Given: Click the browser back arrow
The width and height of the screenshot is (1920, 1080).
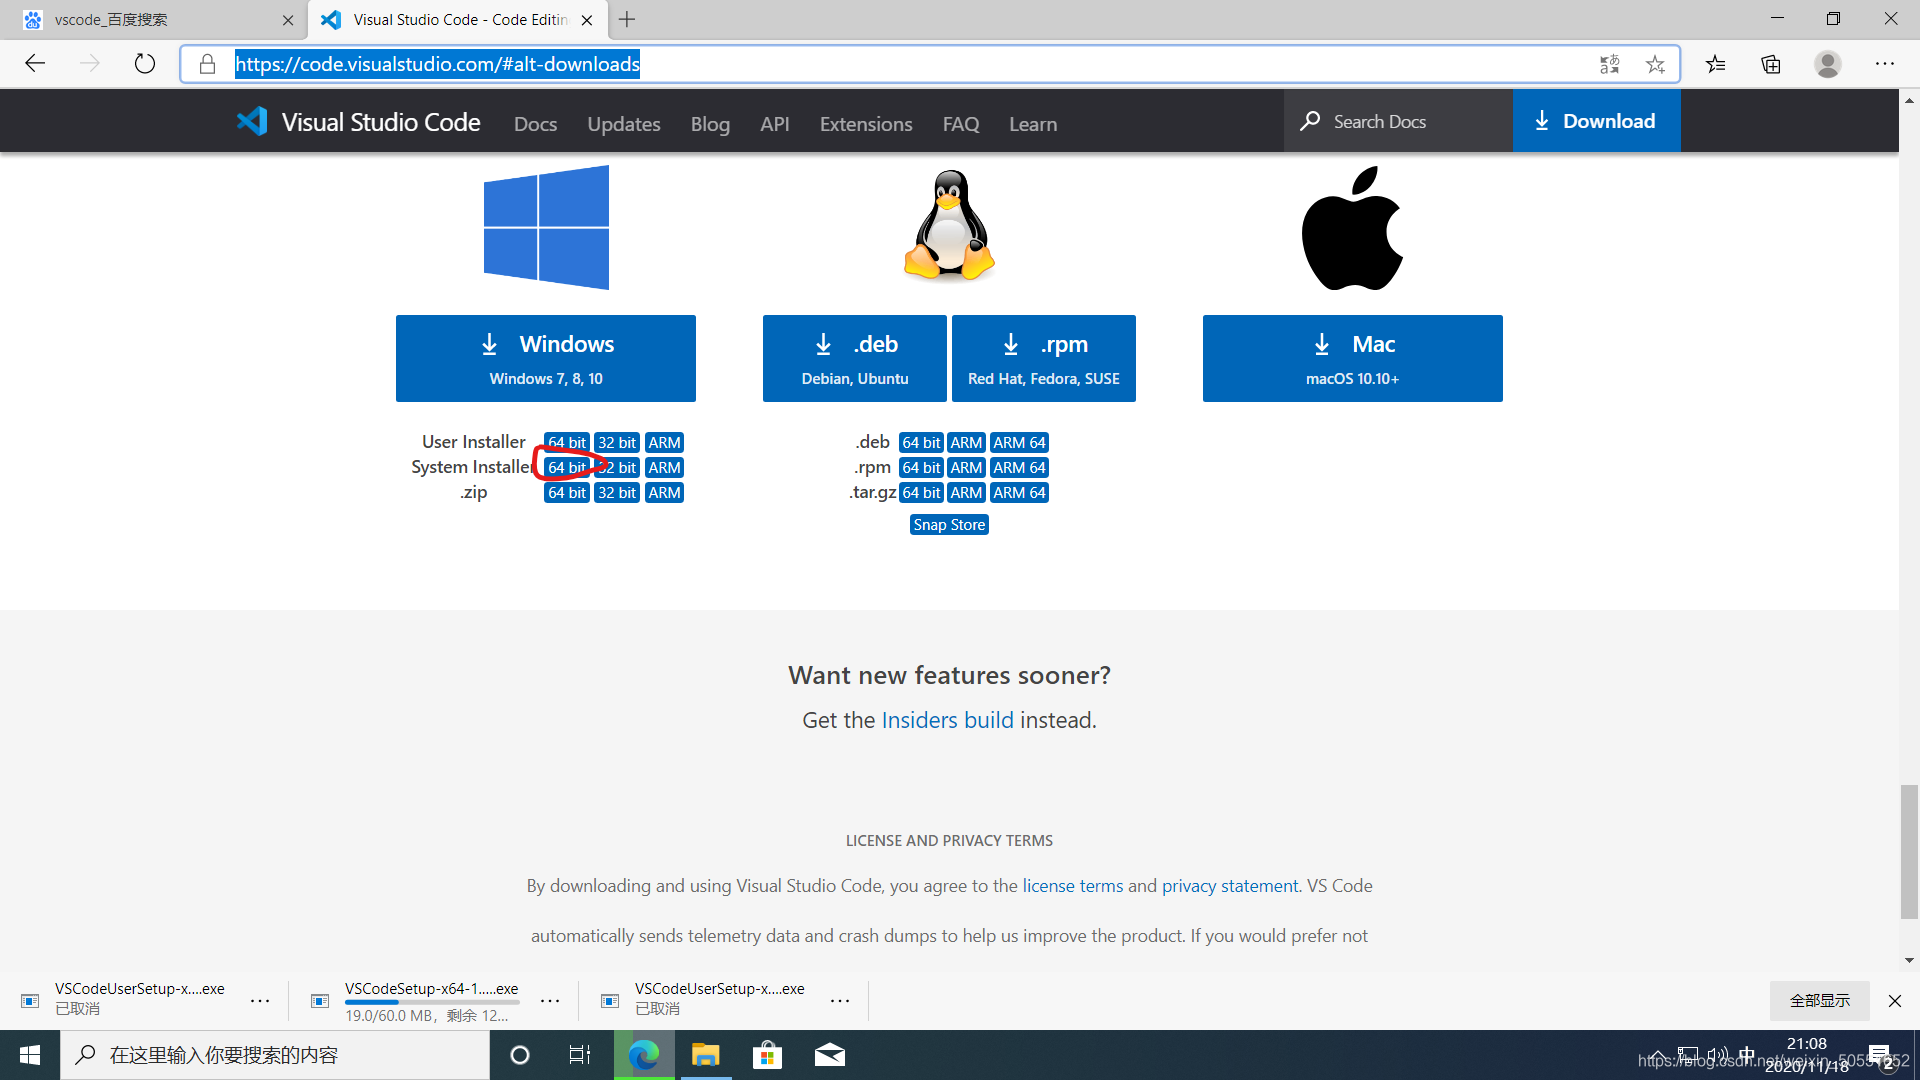Looking at the screenshot, I should [x=36, y=64].
